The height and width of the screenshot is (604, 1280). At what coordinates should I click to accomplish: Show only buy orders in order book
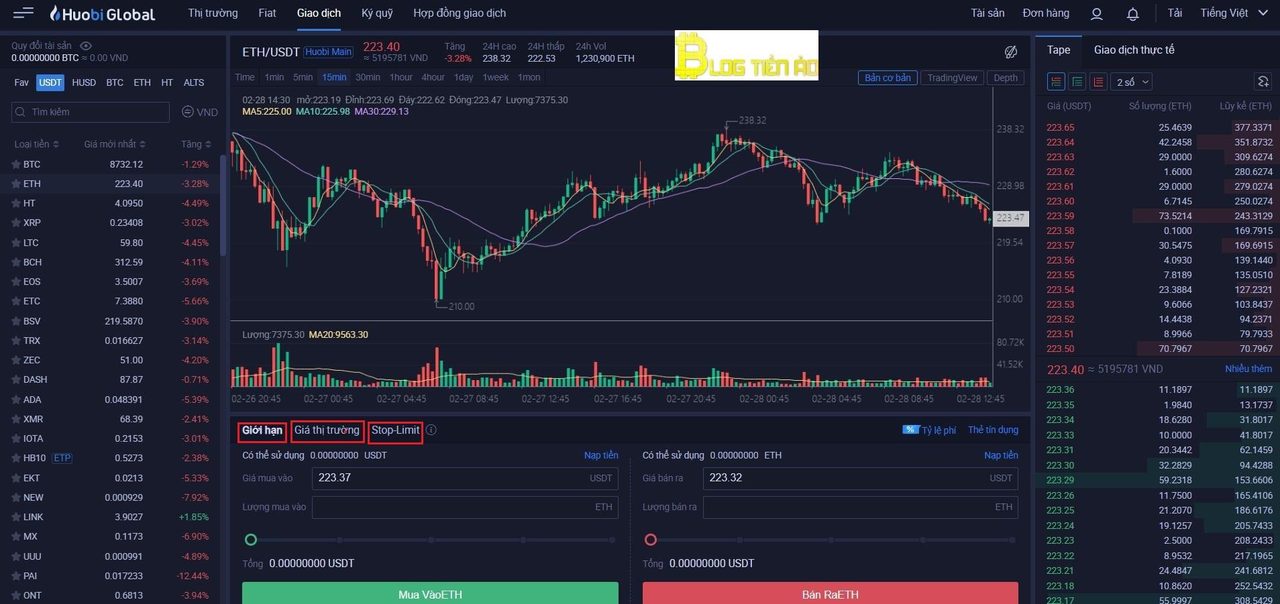click(x=1078, y=82)
